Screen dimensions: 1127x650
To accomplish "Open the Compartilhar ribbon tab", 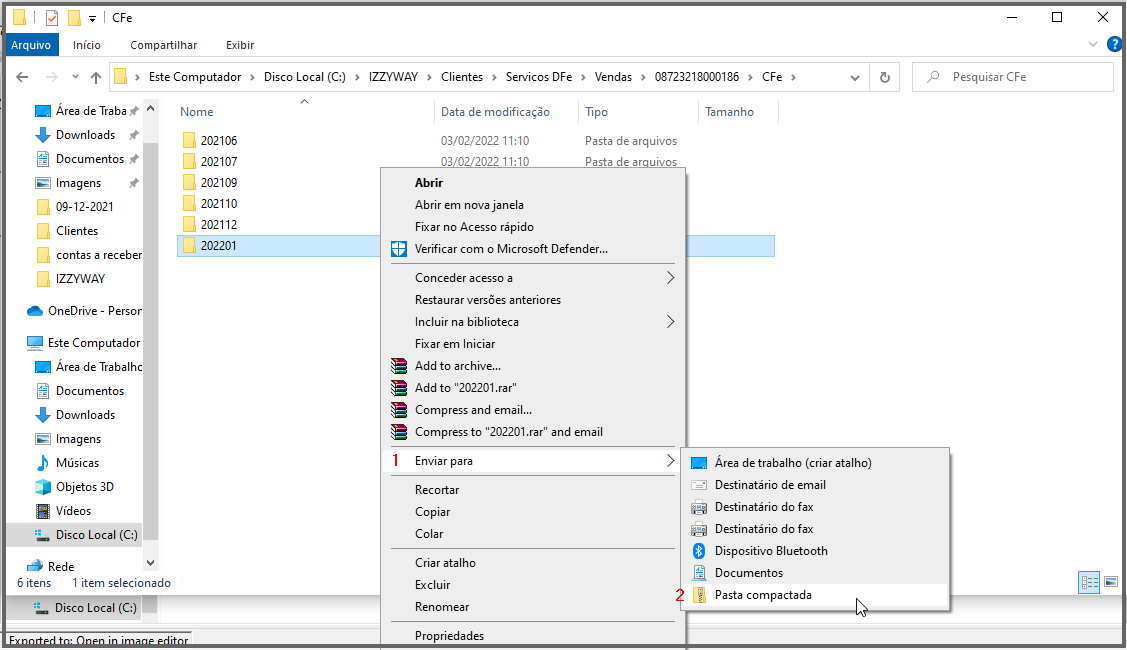I will 163,45.
